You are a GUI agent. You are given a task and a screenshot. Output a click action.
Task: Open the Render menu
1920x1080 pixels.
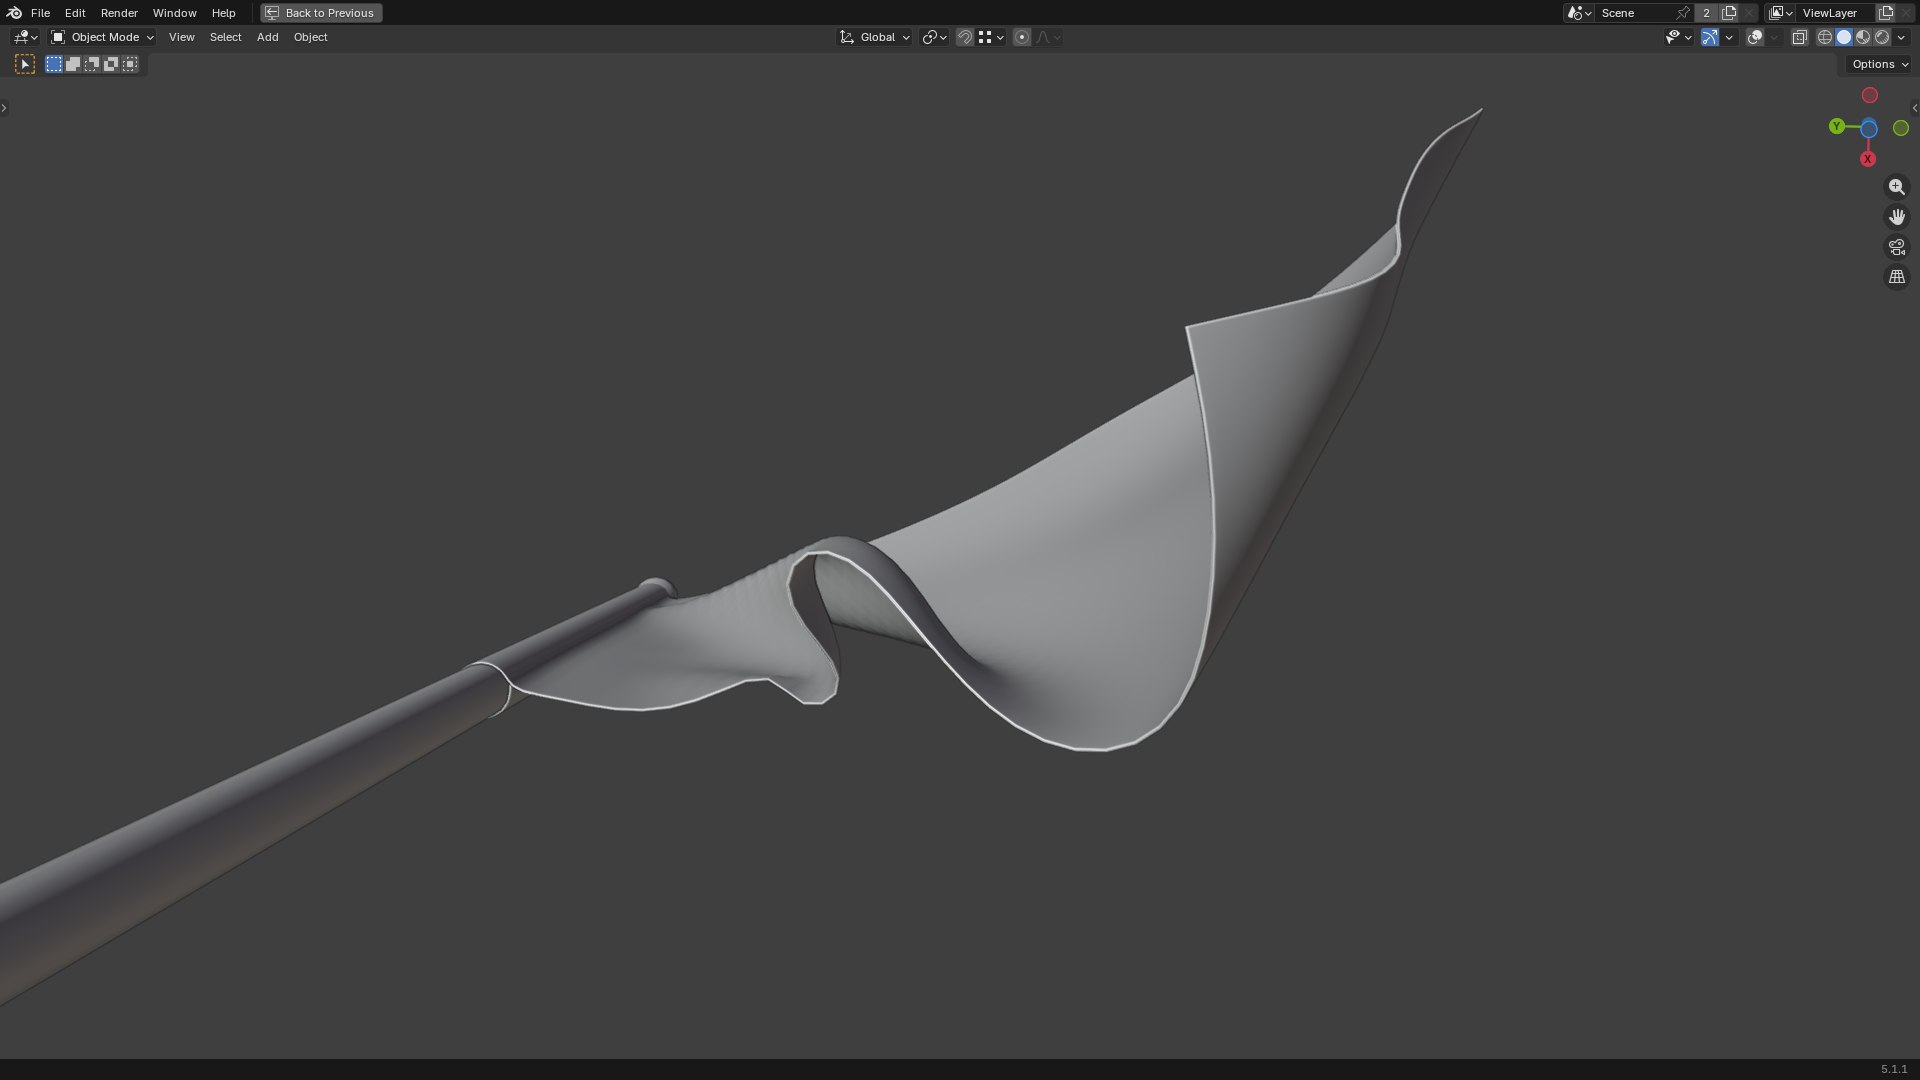[x=119, y=13]
